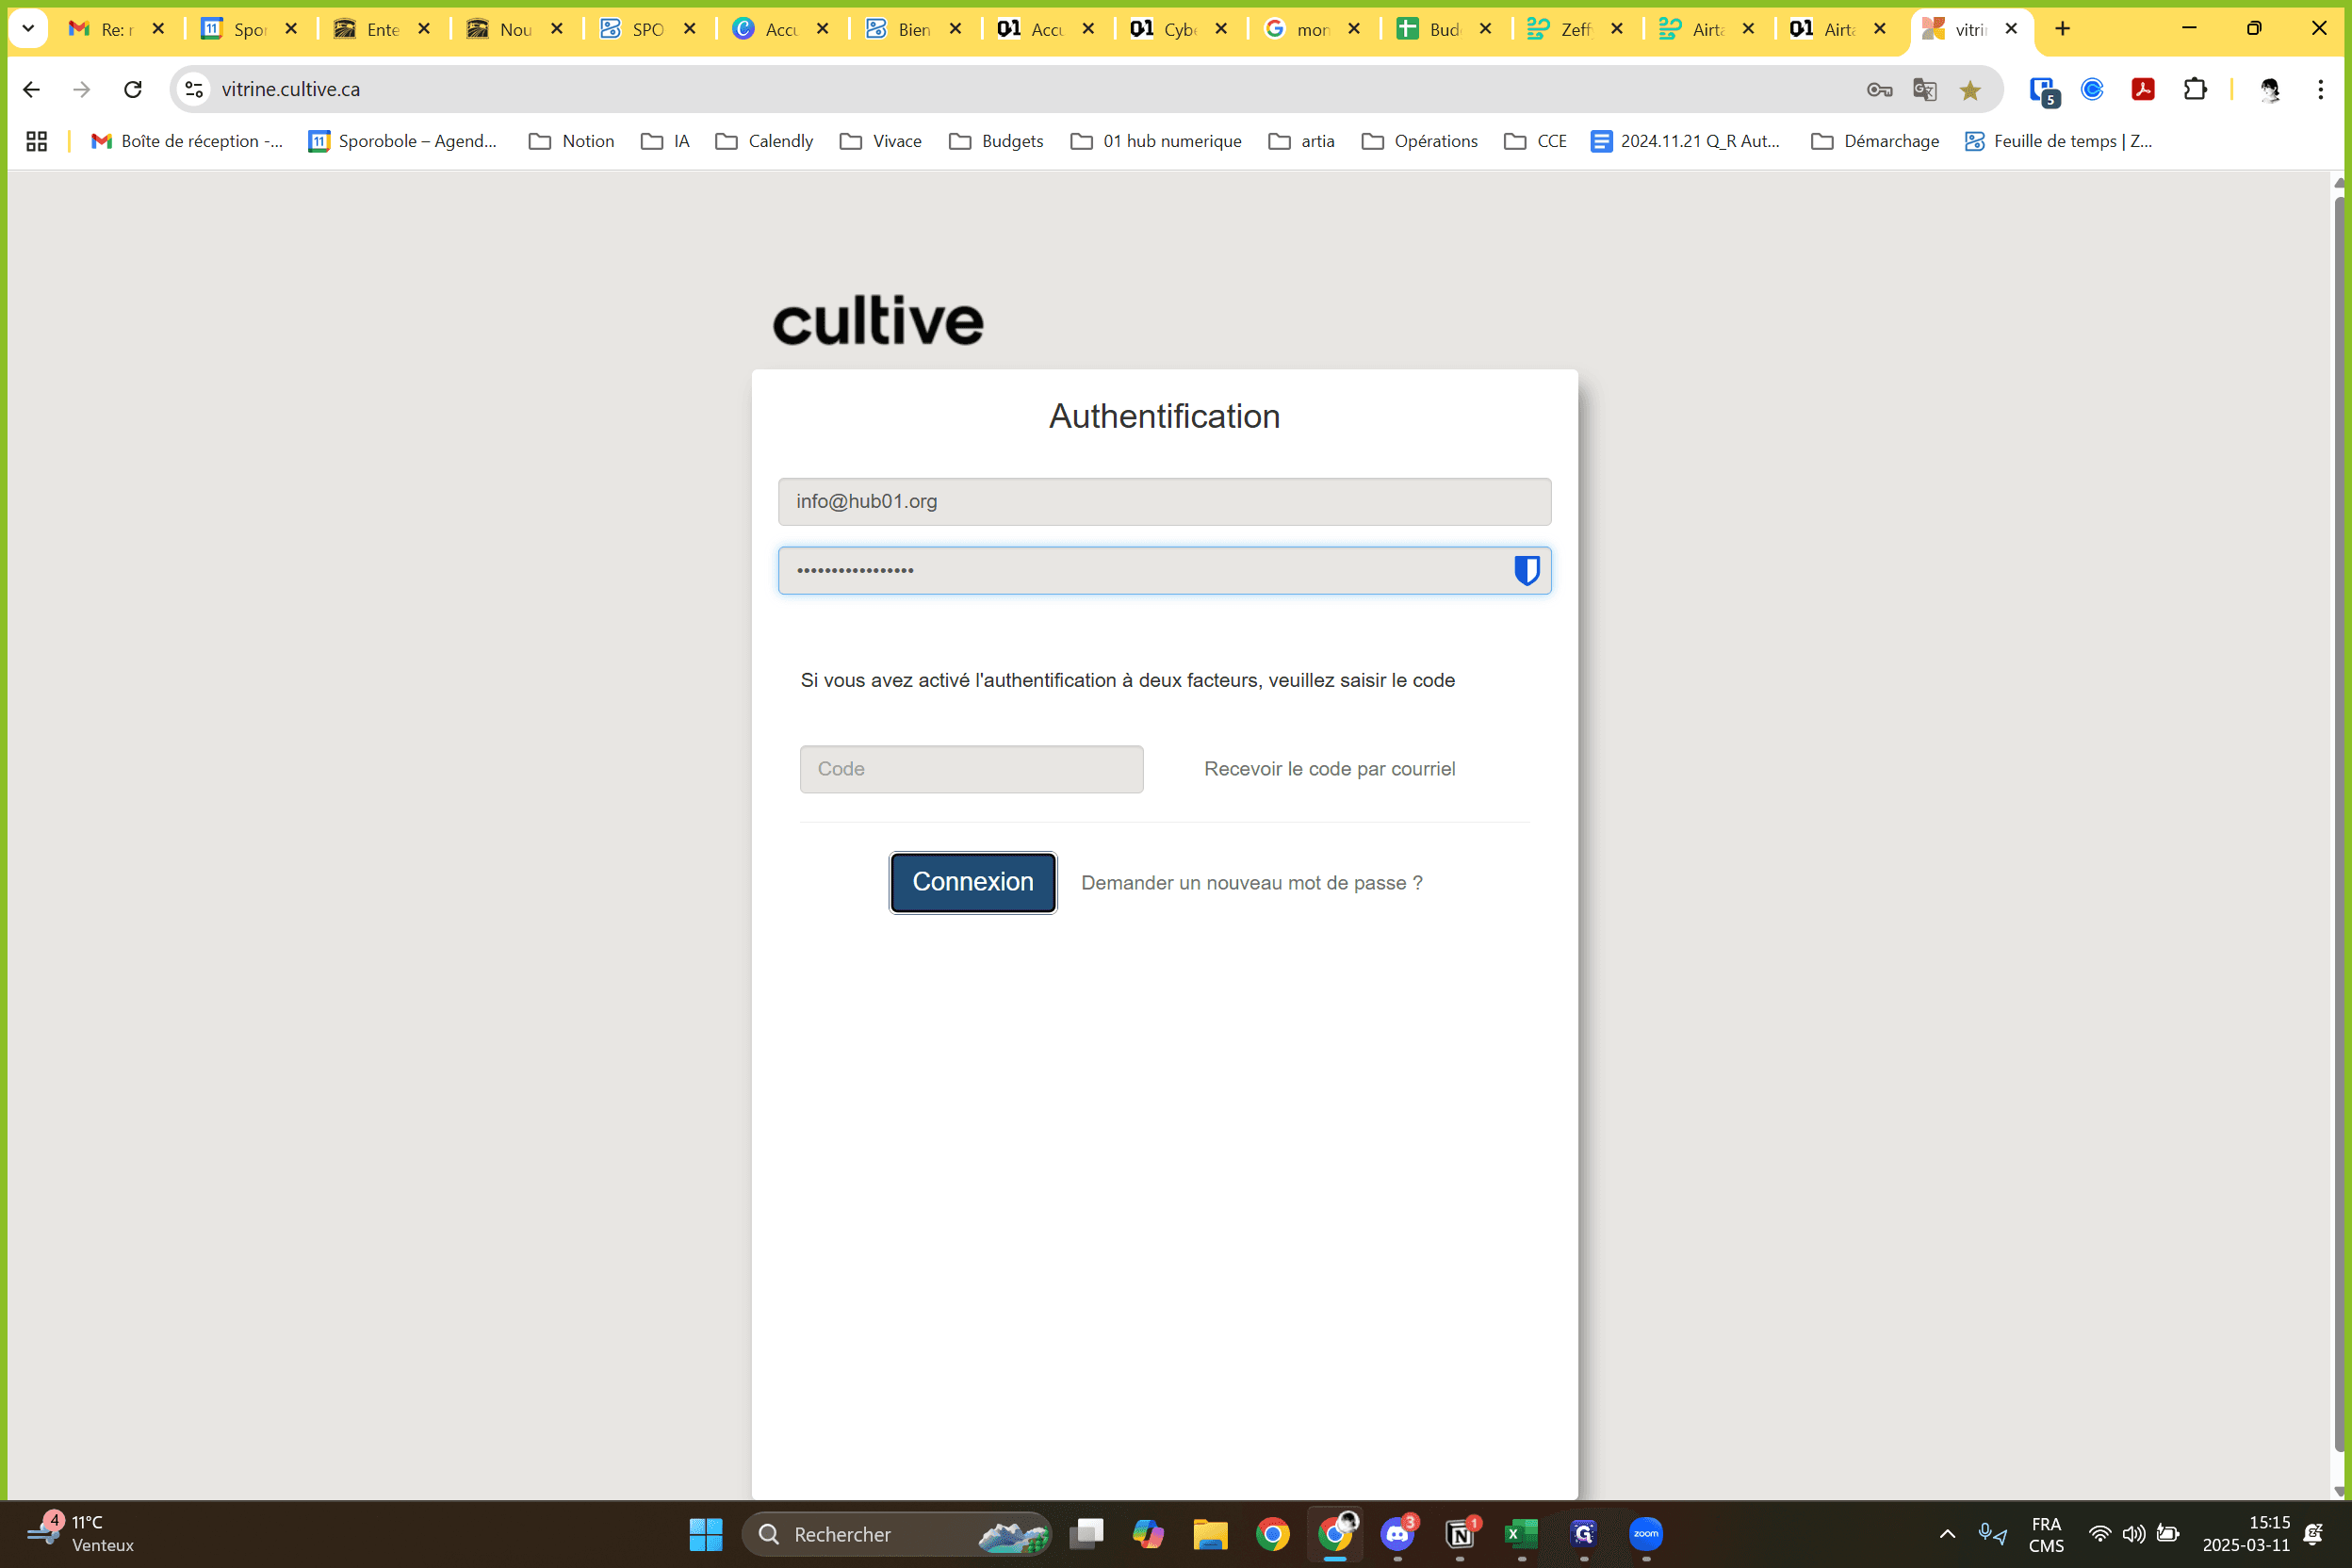This screenshot has width=2352, height=1568.
Task: Open the clock showing 15:15
Action: [x=2245, y=1533]
